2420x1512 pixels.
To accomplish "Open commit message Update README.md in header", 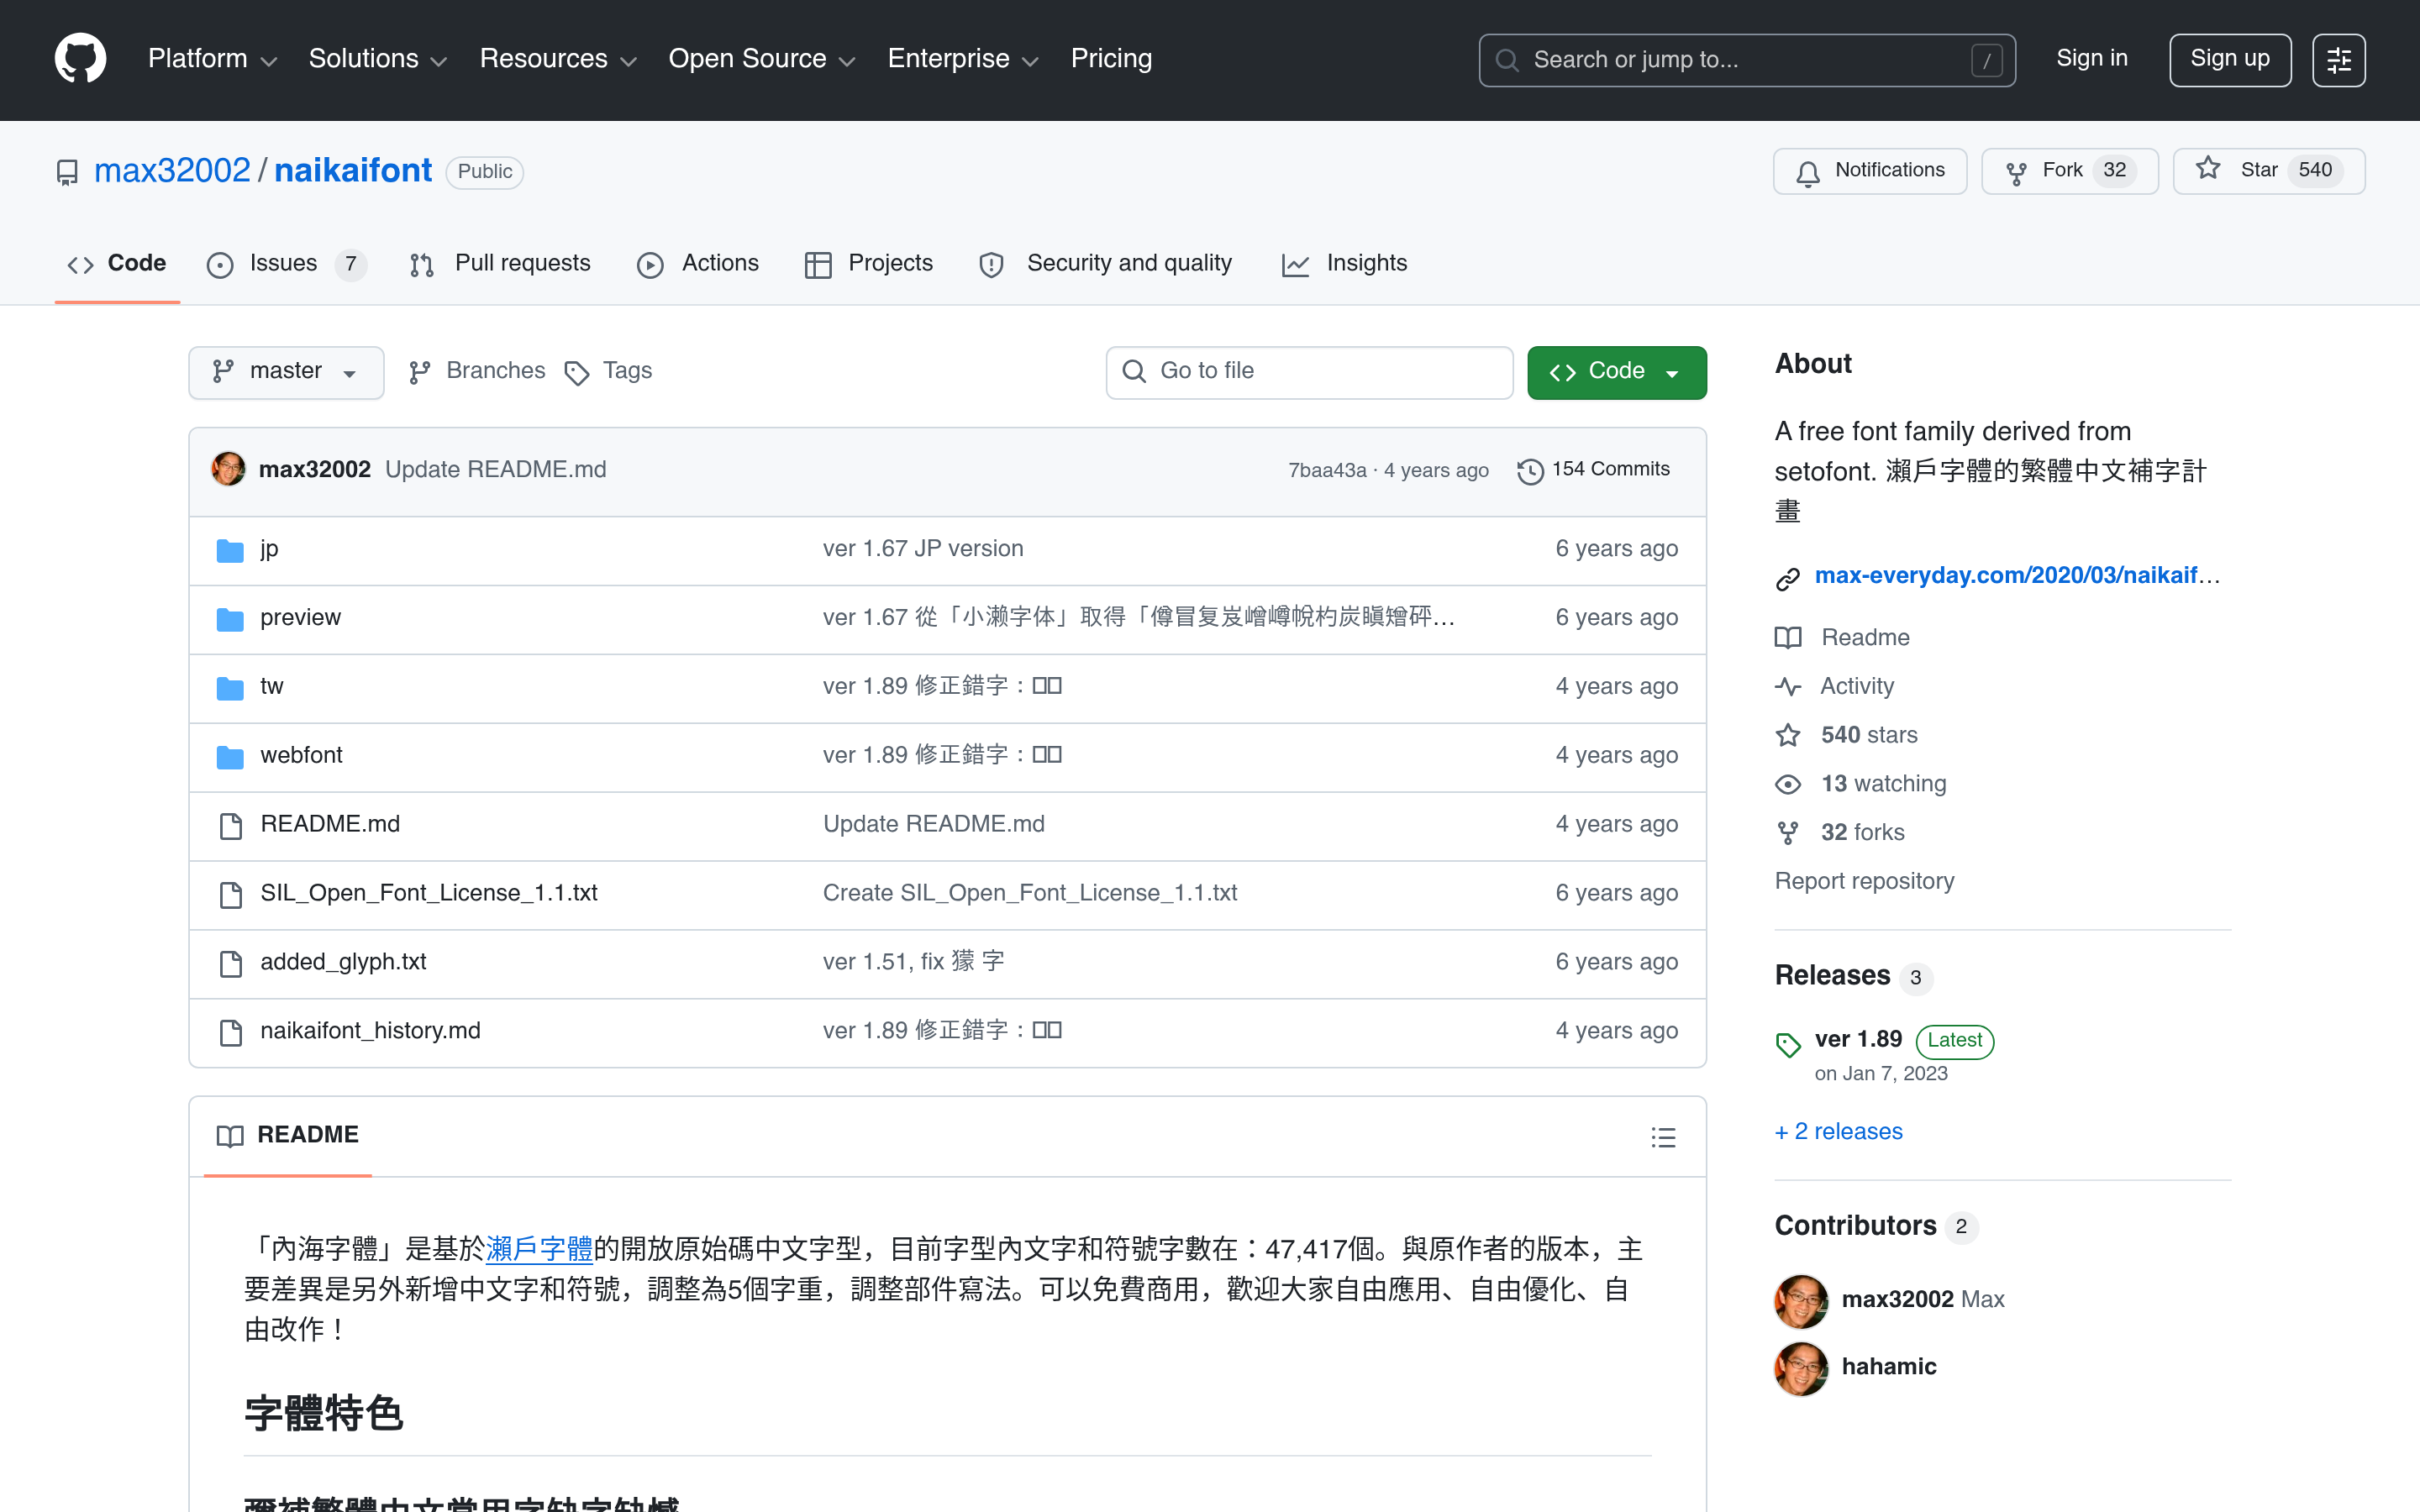I will click(x=495, y=470).
